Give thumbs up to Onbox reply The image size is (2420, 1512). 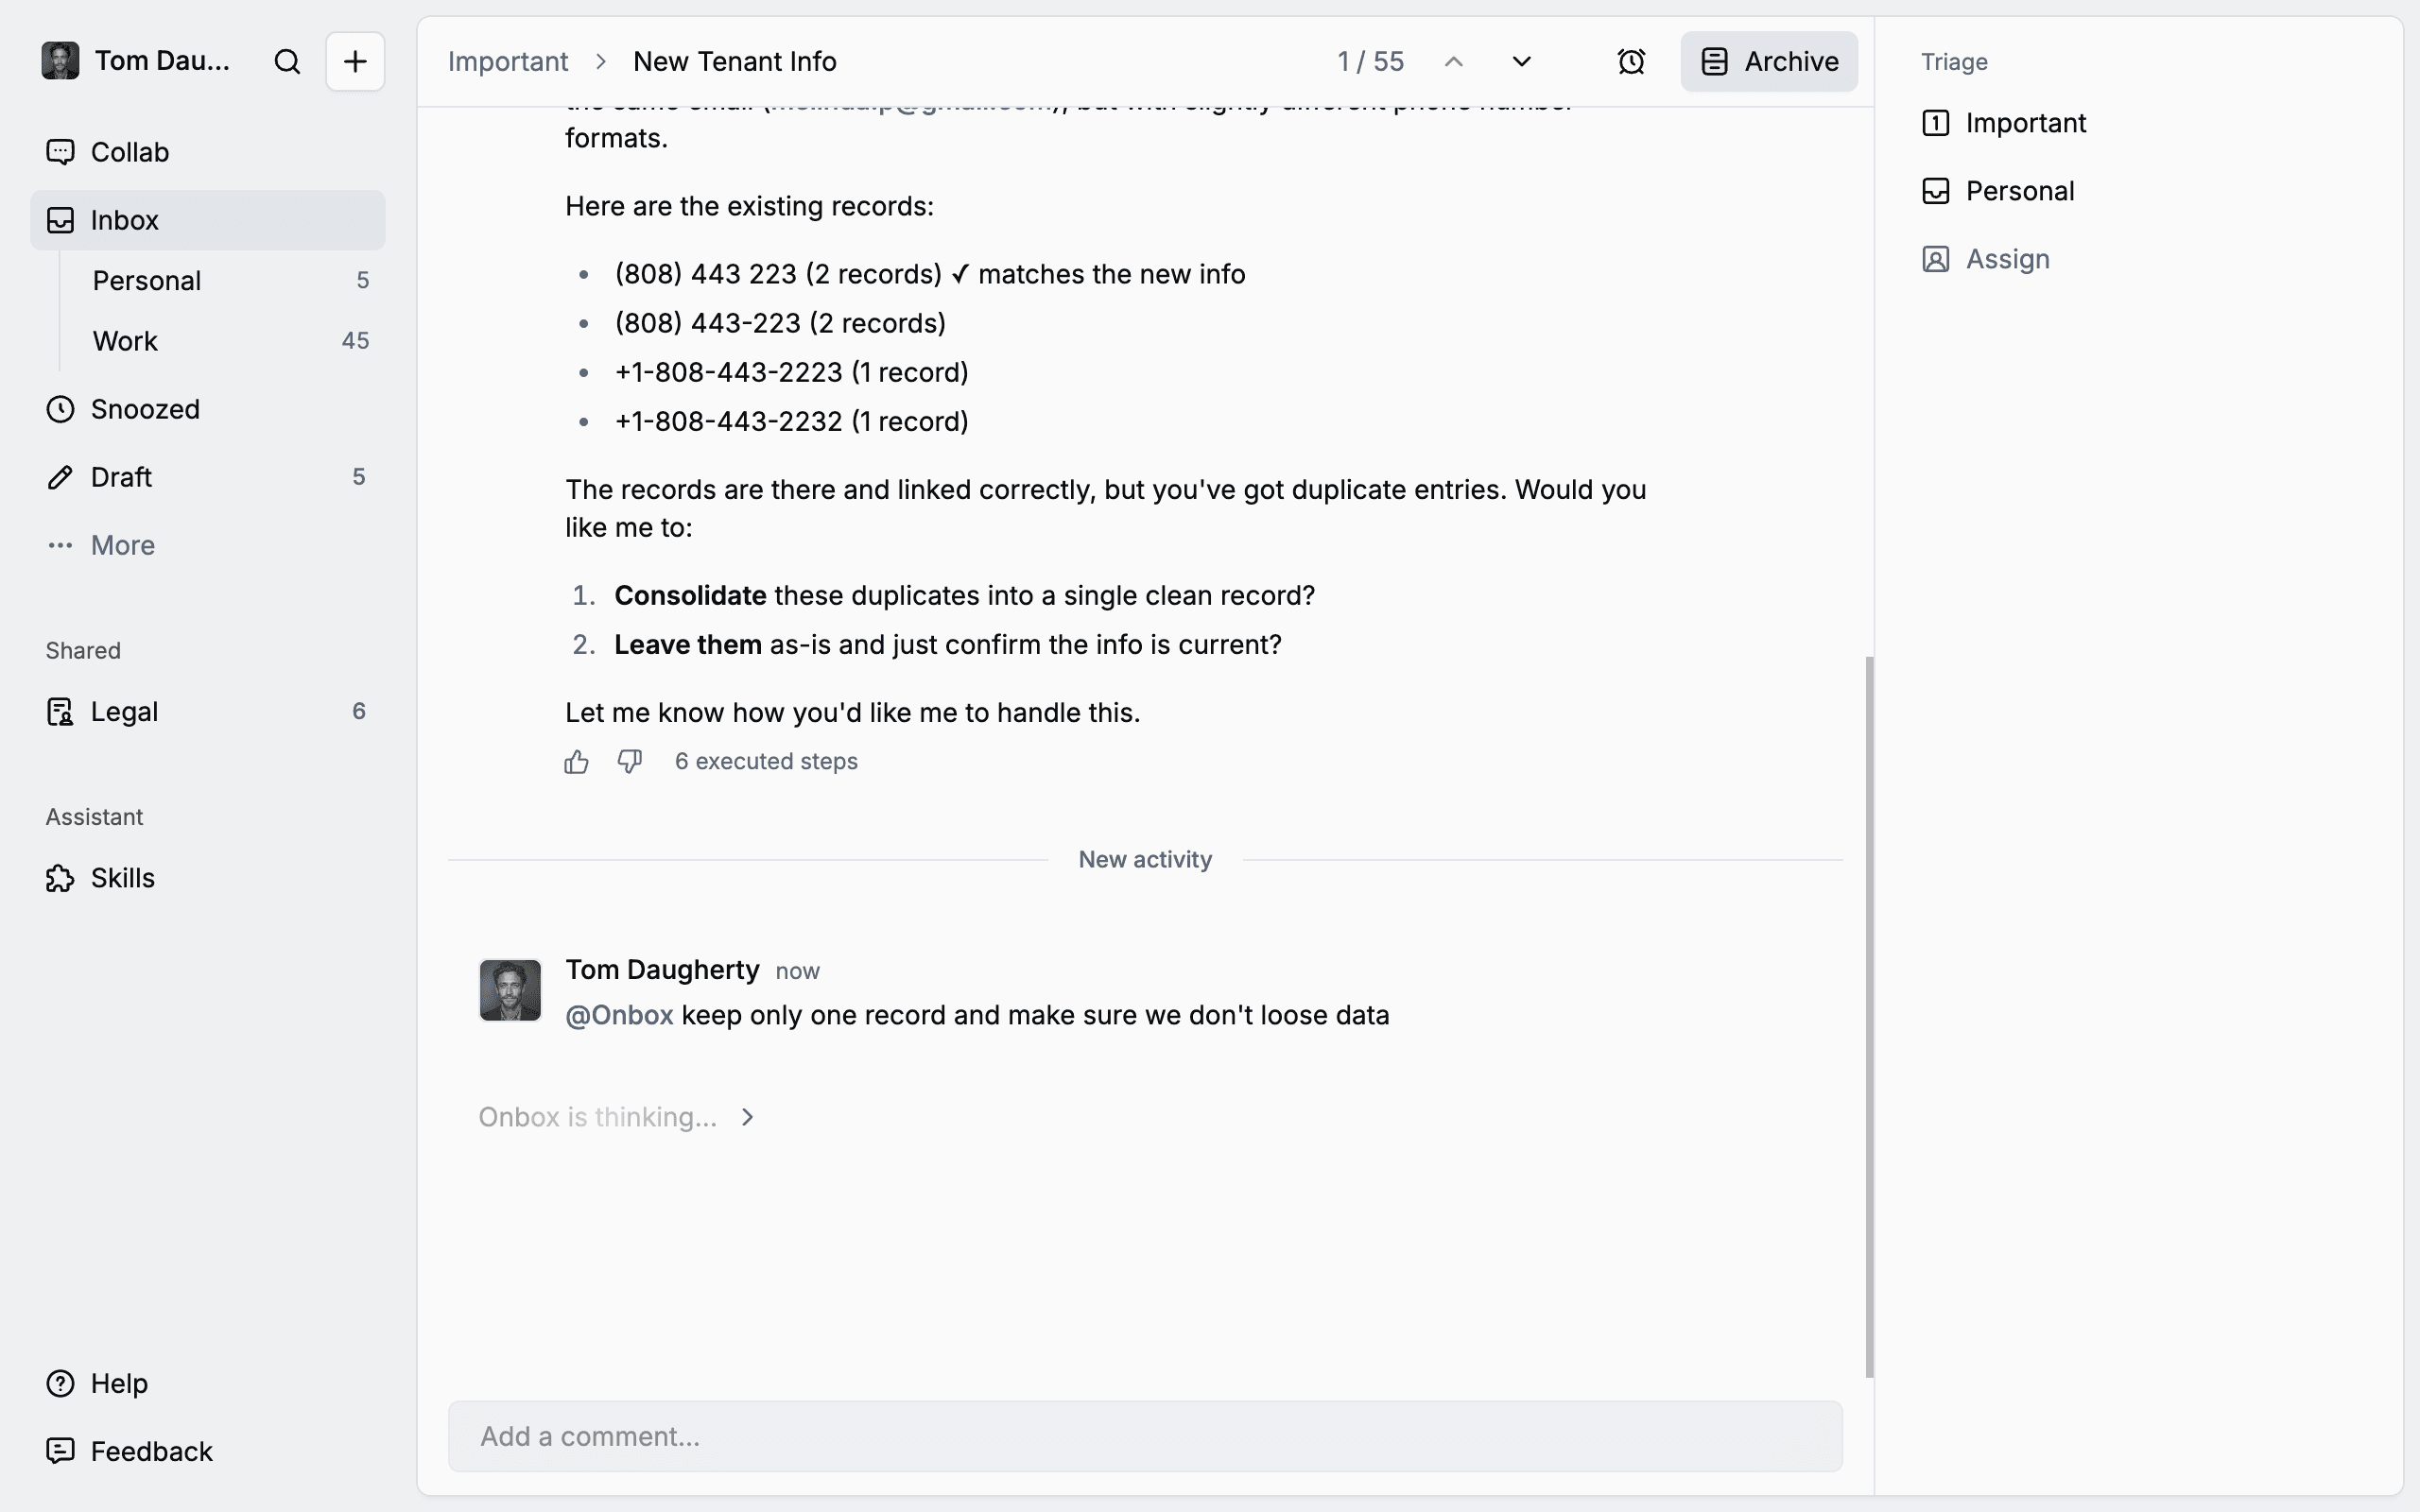pyautogui.click(x=576, y=762)
